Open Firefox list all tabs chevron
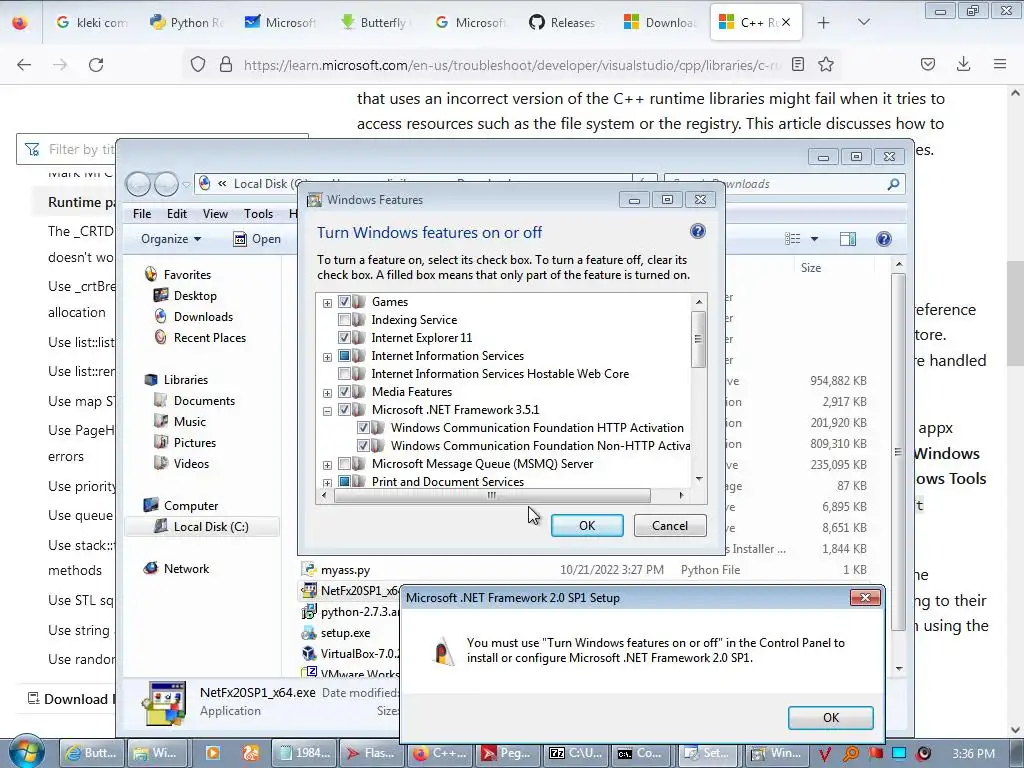This screenshot has width=1024, height=768. tap(863, 22)
